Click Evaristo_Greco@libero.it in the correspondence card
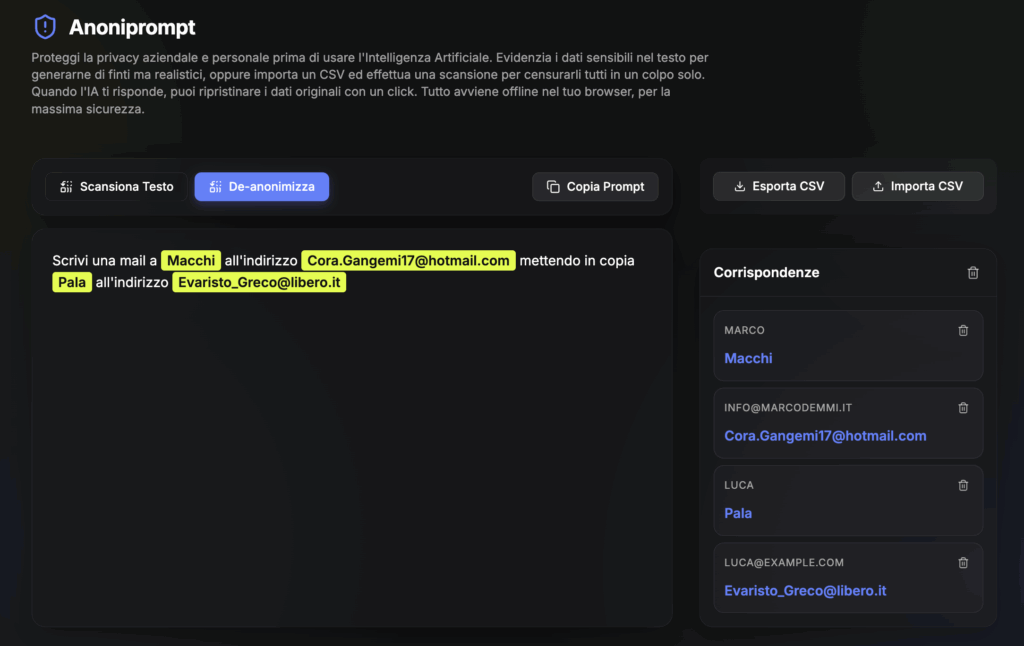The image size is (1024, 646). point(805,590)
